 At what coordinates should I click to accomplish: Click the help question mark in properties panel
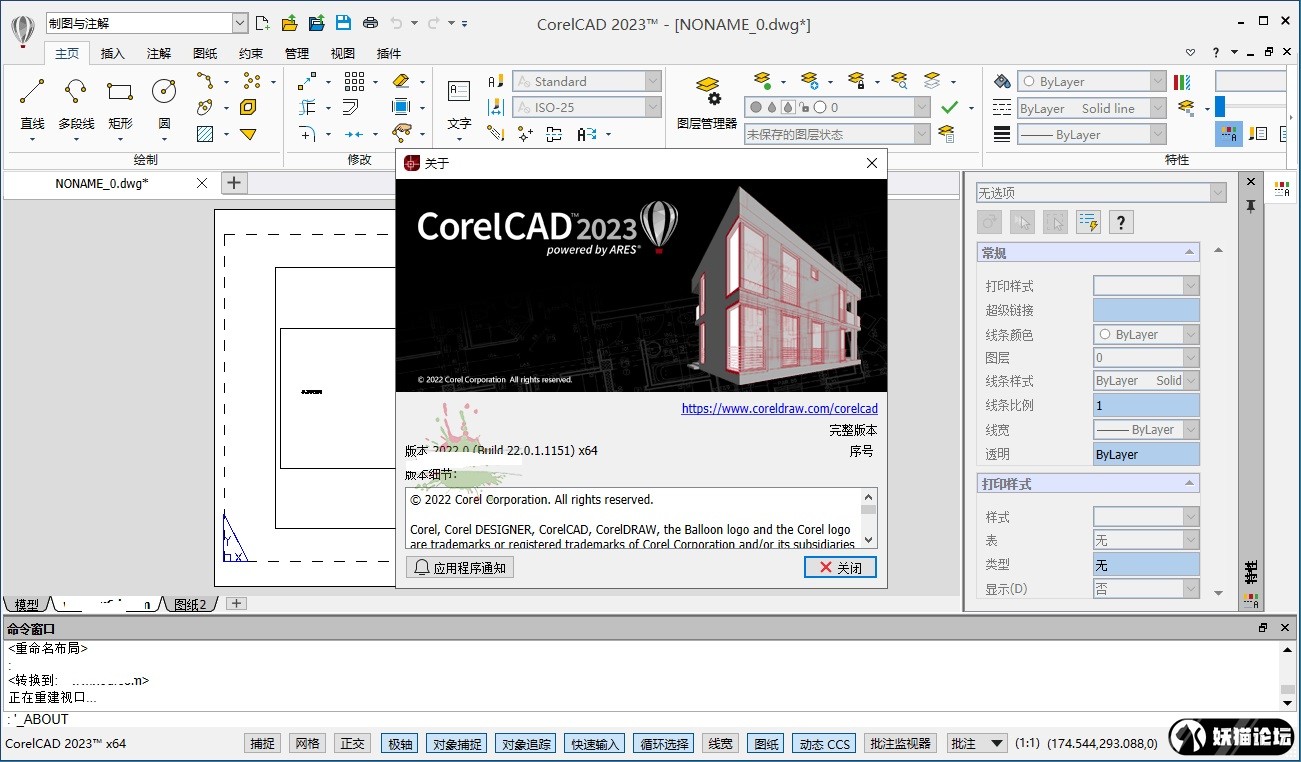(1121, 222)
